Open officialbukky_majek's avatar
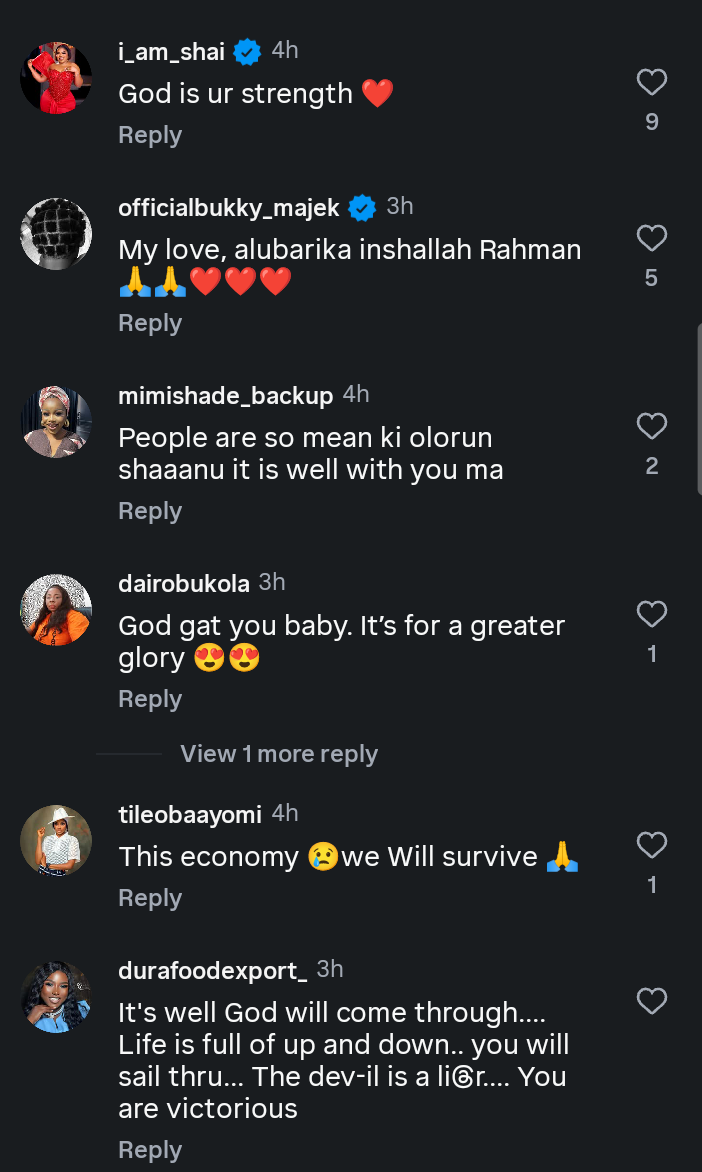The height and width of the screenshot is (1172, 702). [56, 234]
